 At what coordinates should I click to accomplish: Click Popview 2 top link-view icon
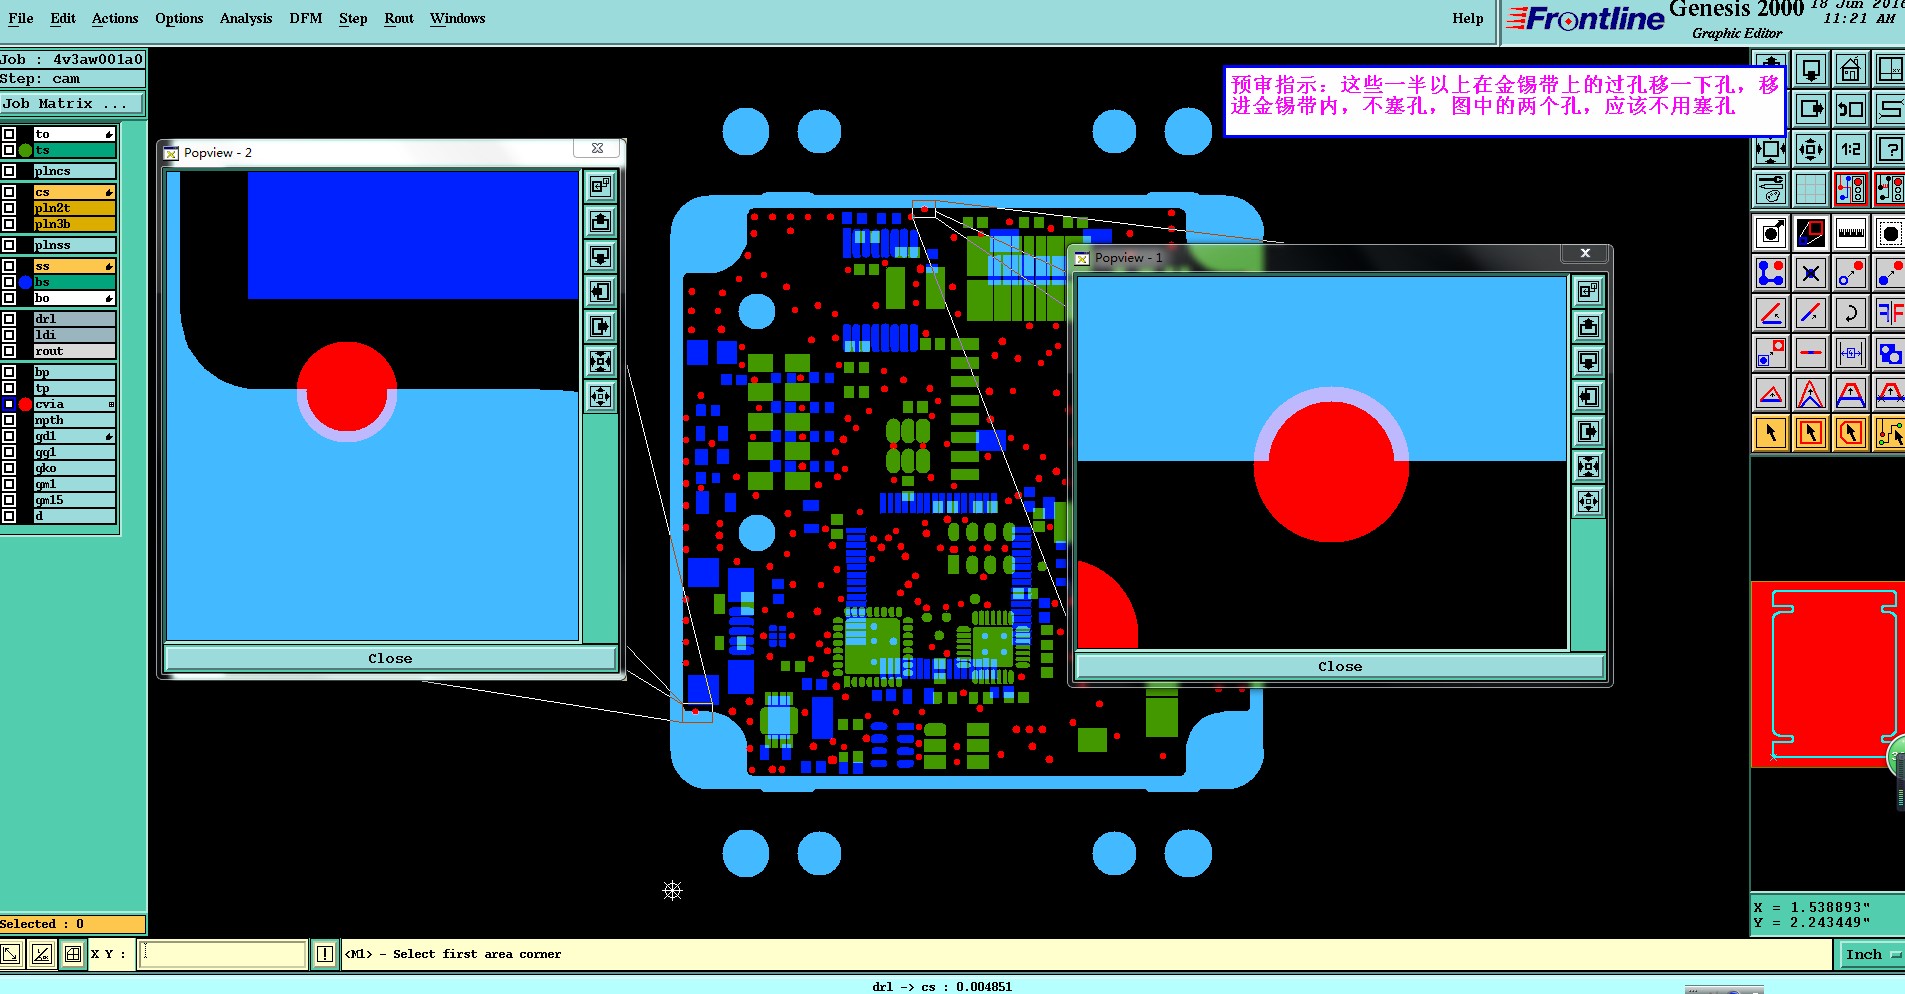(600, 186)
